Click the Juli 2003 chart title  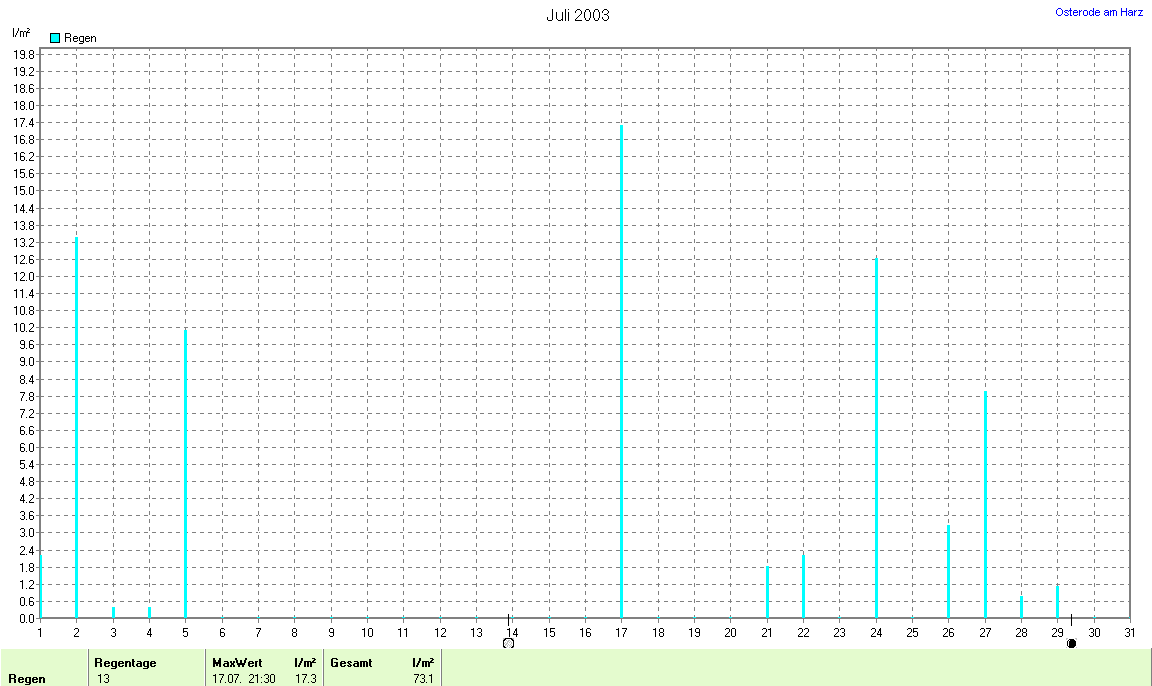pos(577,15)
